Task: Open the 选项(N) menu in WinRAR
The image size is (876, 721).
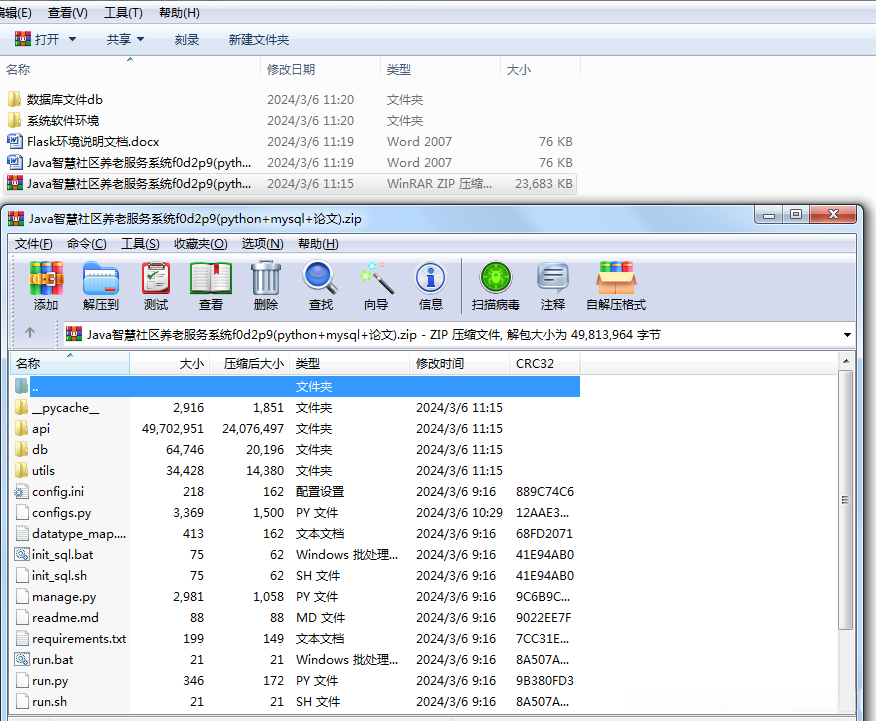Action: tap(263, 244)
